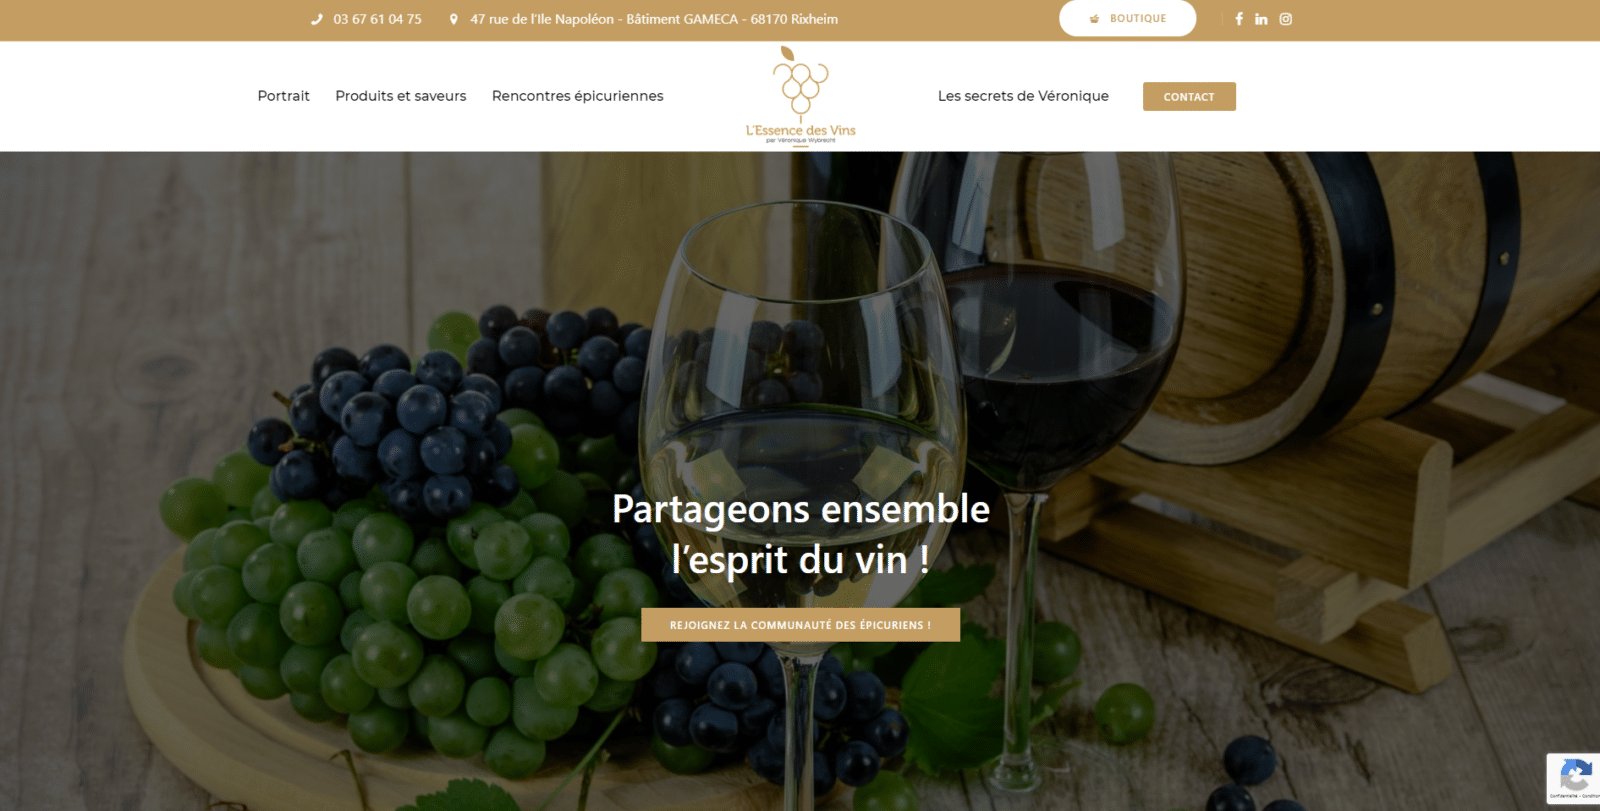Click the BOUTIQUE label text

click(x=1138, y=19)
